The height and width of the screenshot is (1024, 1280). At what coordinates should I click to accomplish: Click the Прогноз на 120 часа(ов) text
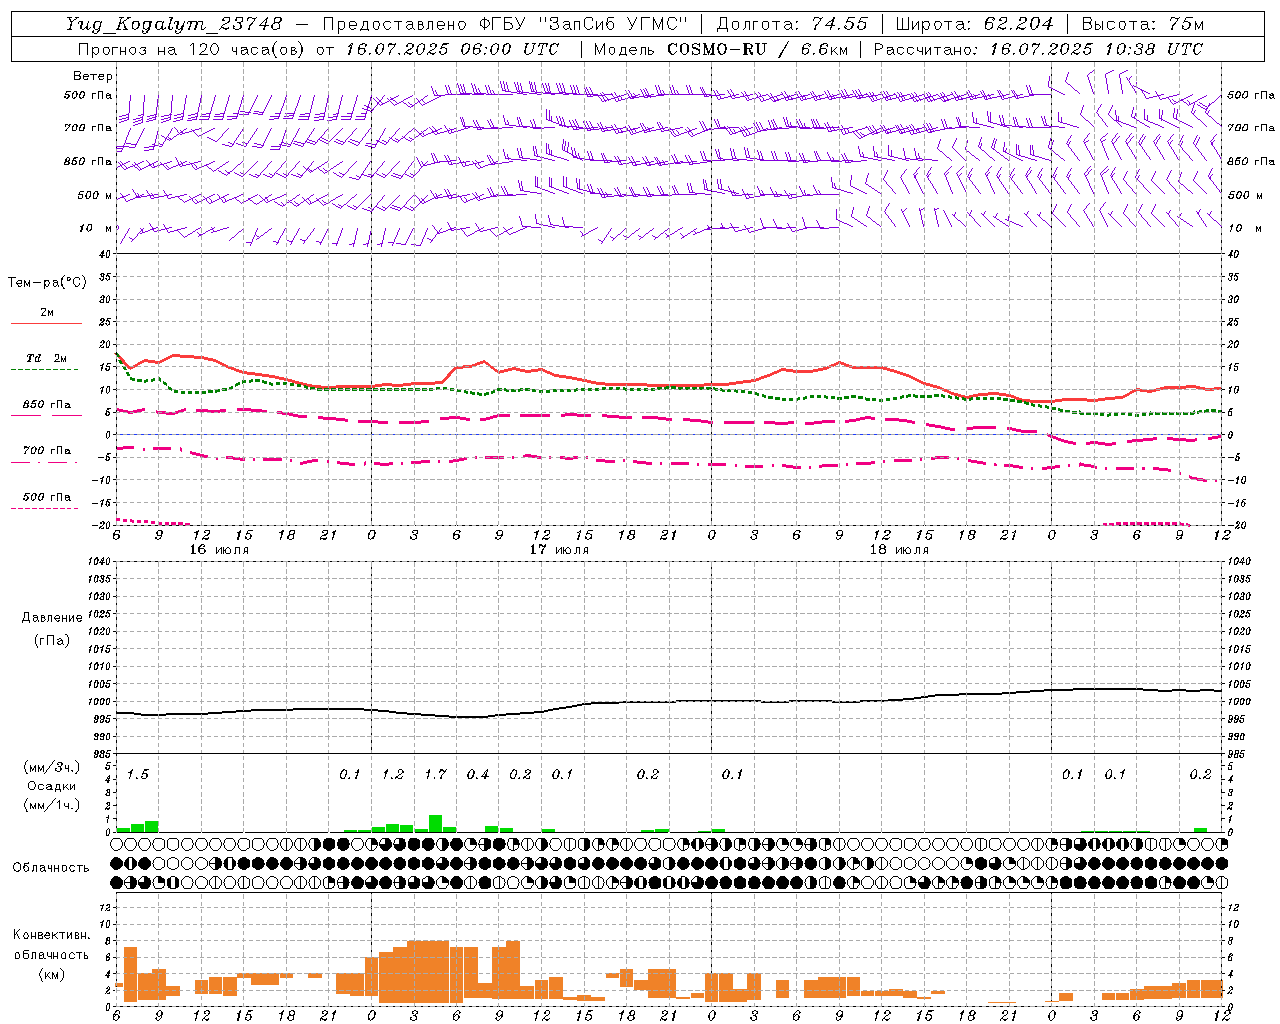[193, 49]
